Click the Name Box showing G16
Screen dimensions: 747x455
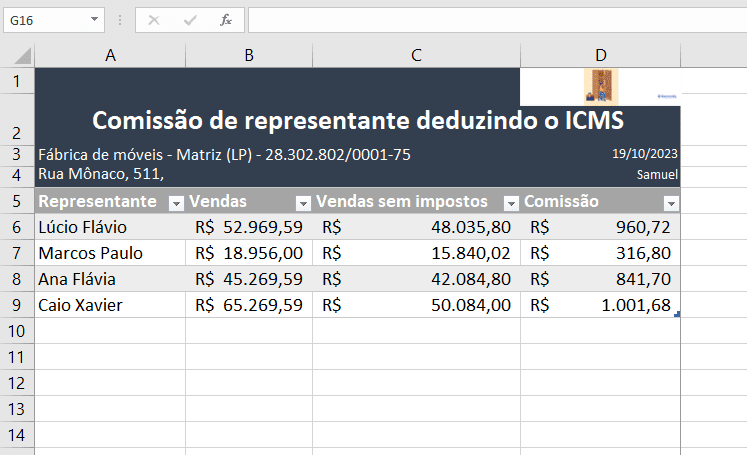point(45,20)
